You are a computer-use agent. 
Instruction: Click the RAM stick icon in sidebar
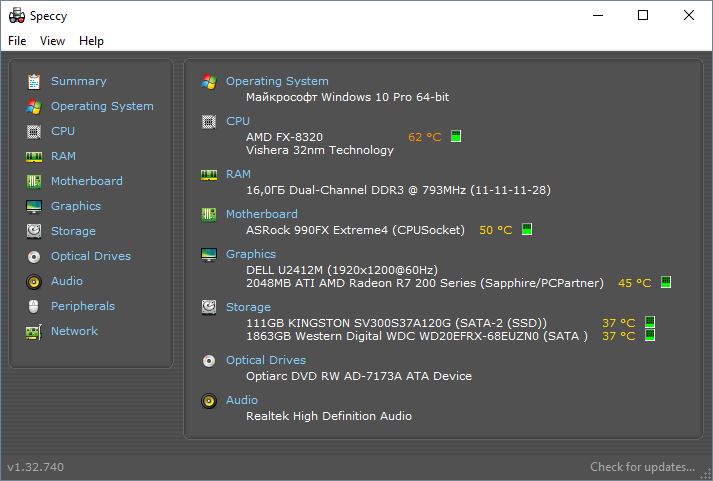click(34, 157)
